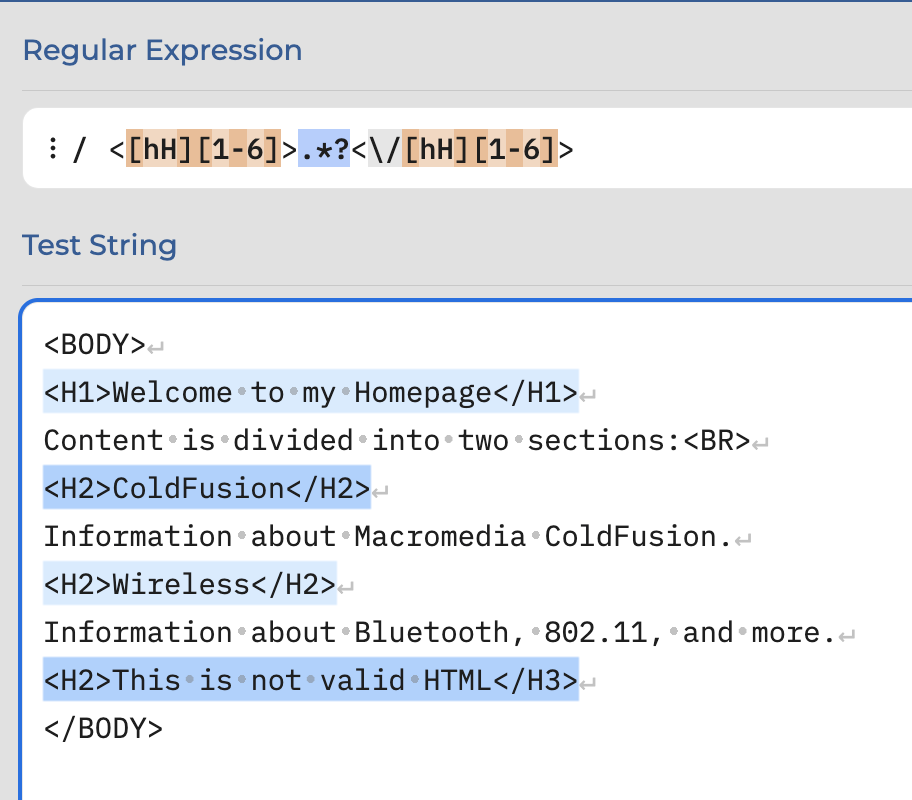
Task: Open the three-dot delimiter options menu
Action: 53,148
